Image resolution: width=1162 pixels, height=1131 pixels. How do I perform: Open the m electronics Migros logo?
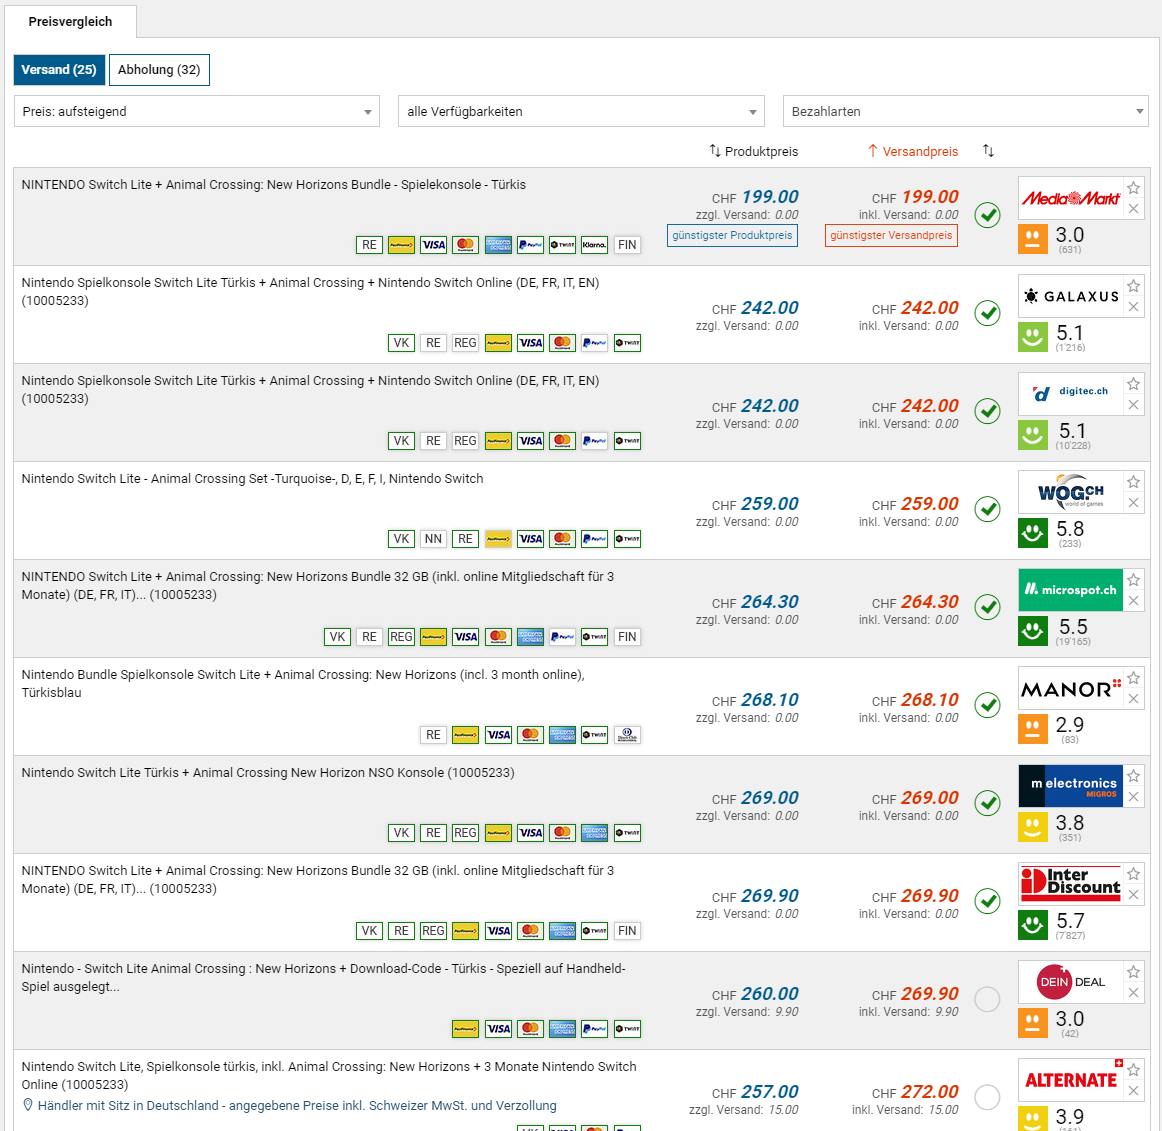point(1070,786)
